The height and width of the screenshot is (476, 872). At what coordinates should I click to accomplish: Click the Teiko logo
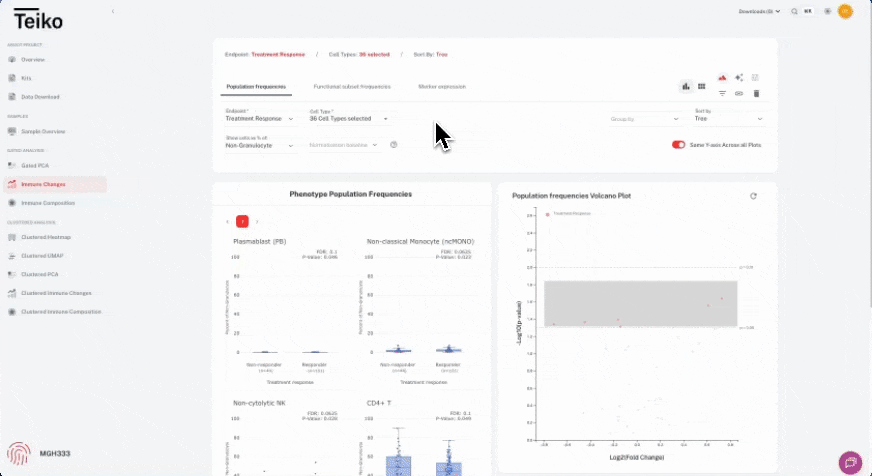(38, 19)
